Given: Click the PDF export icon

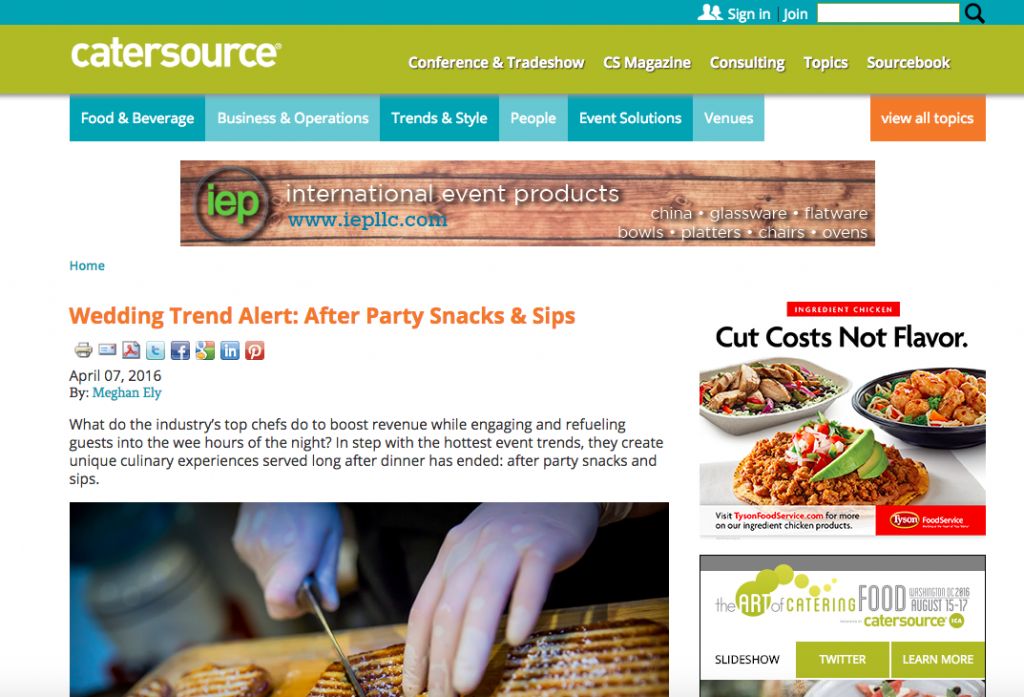Looking at the screenshot, I should pyautogui.click(x=131, y=351).
